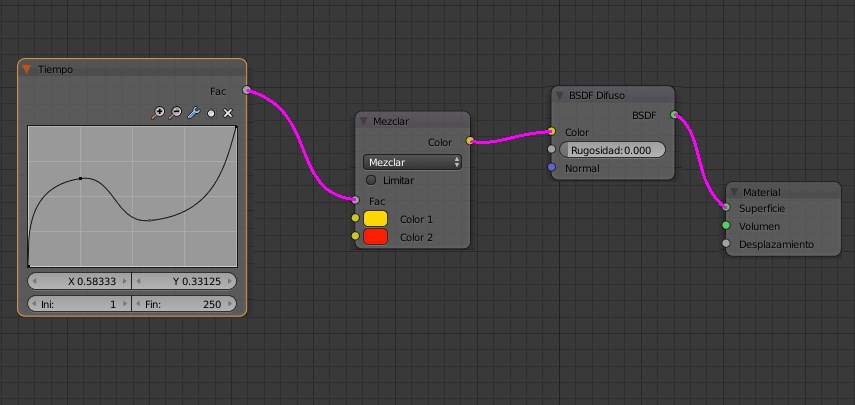
Task: Click the Superficie input socket
Action: [726, 207]
